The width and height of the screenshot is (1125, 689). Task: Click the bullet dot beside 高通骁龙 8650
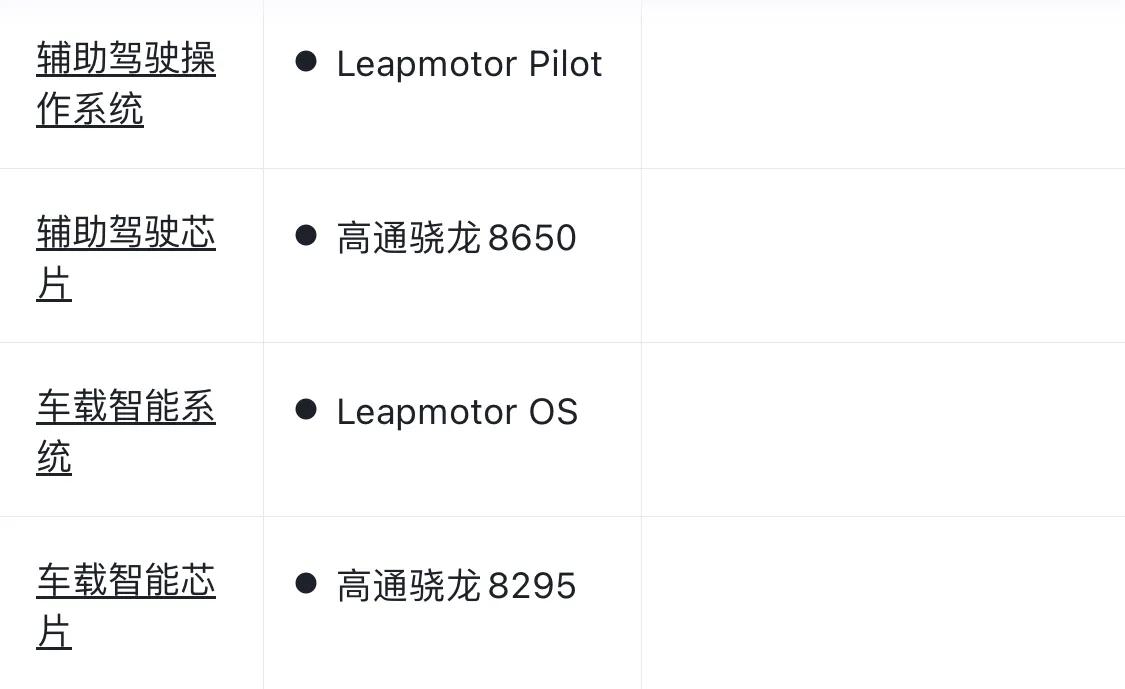[306, 235]
